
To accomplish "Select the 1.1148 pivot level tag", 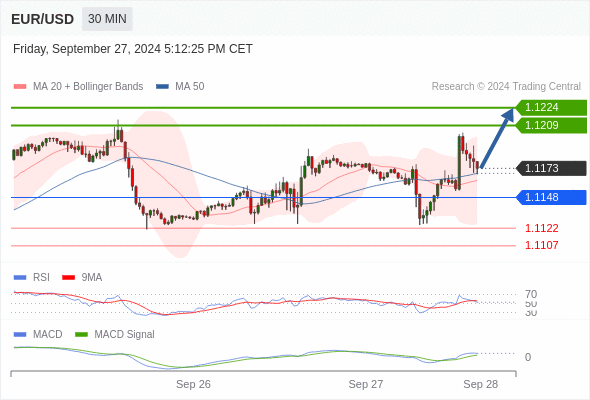I will click(551, 197).
